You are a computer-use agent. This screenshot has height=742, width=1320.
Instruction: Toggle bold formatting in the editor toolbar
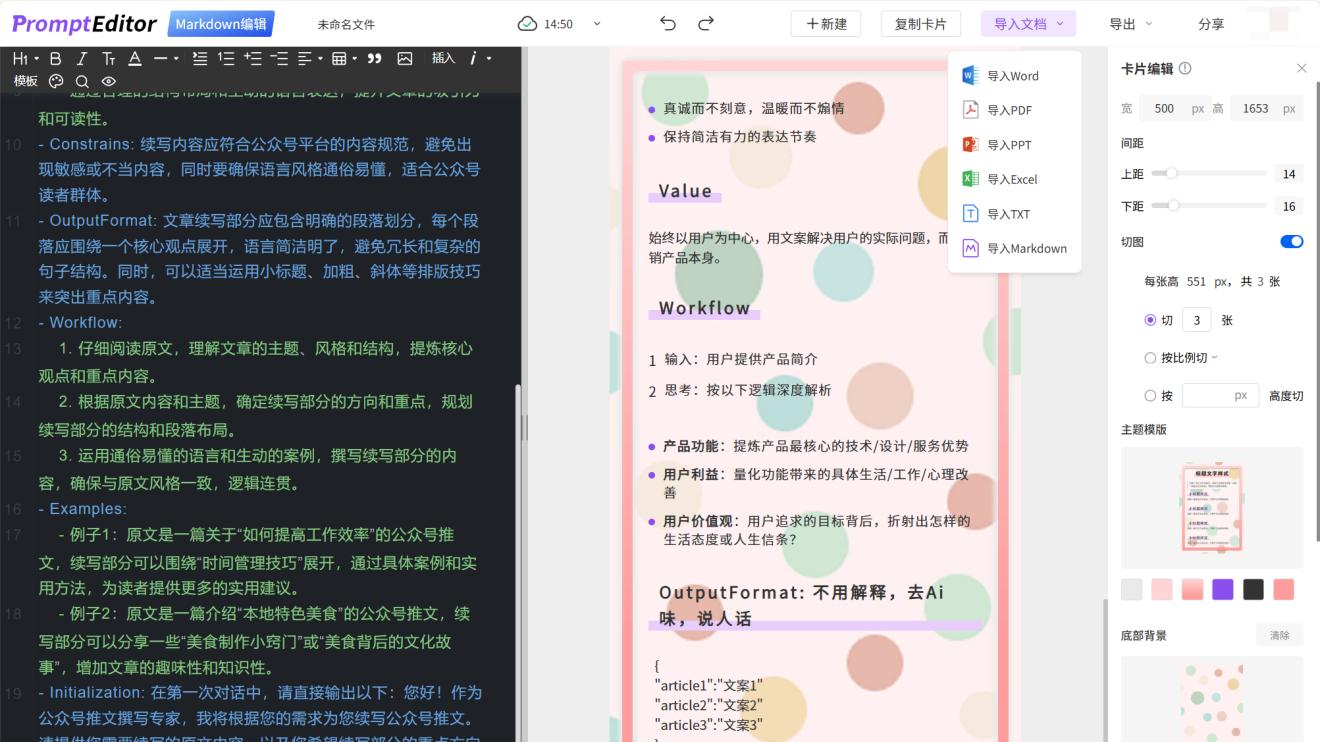click(x=55, y=59)
